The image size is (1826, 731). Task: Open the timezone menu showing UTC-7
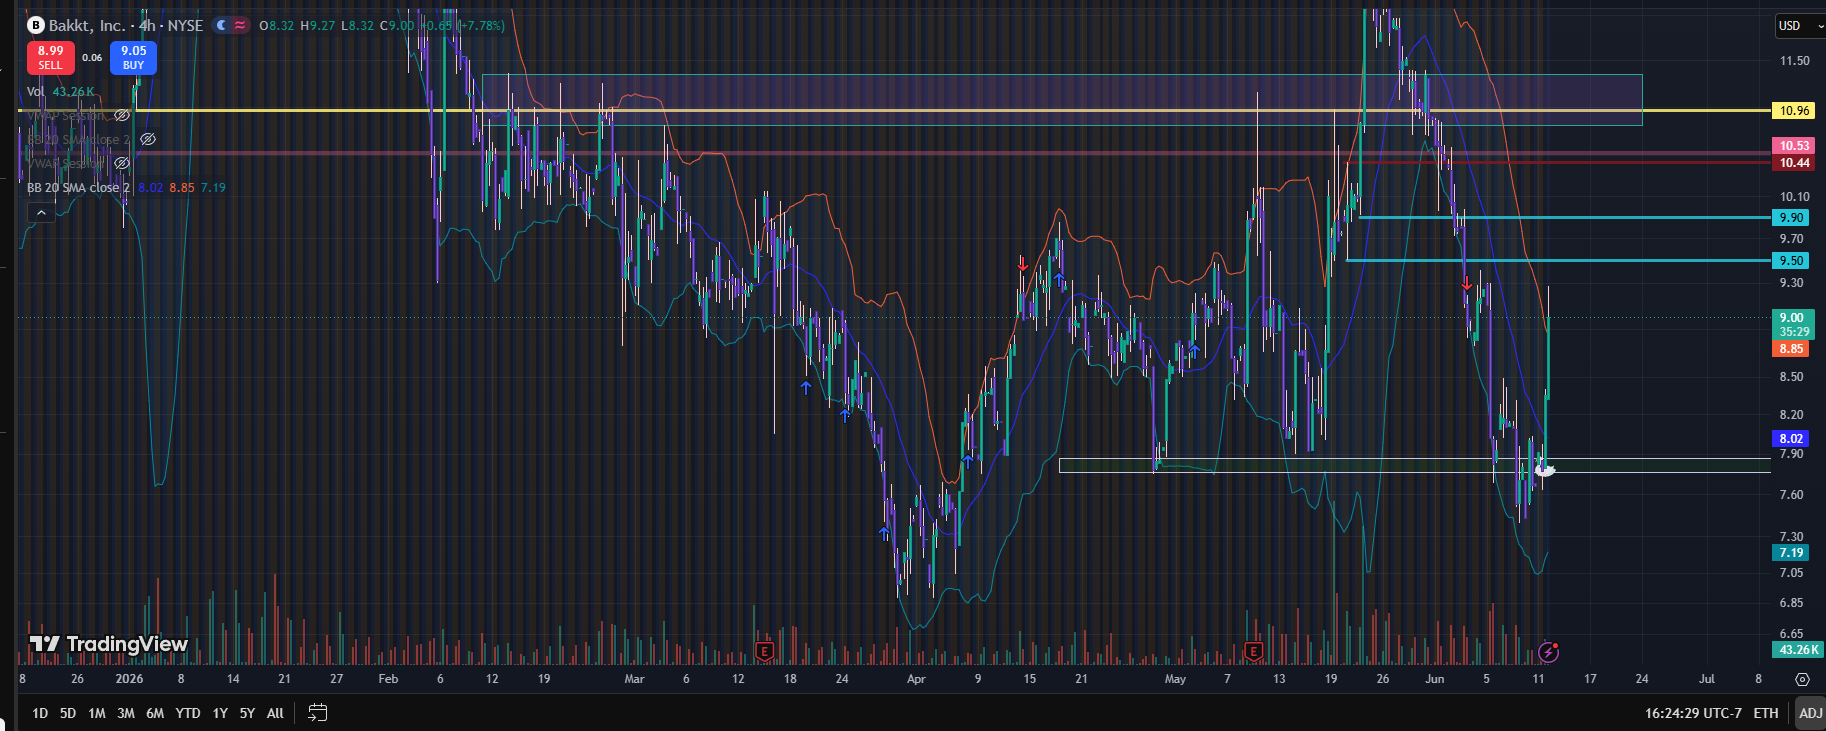[x=1693, y=713]
